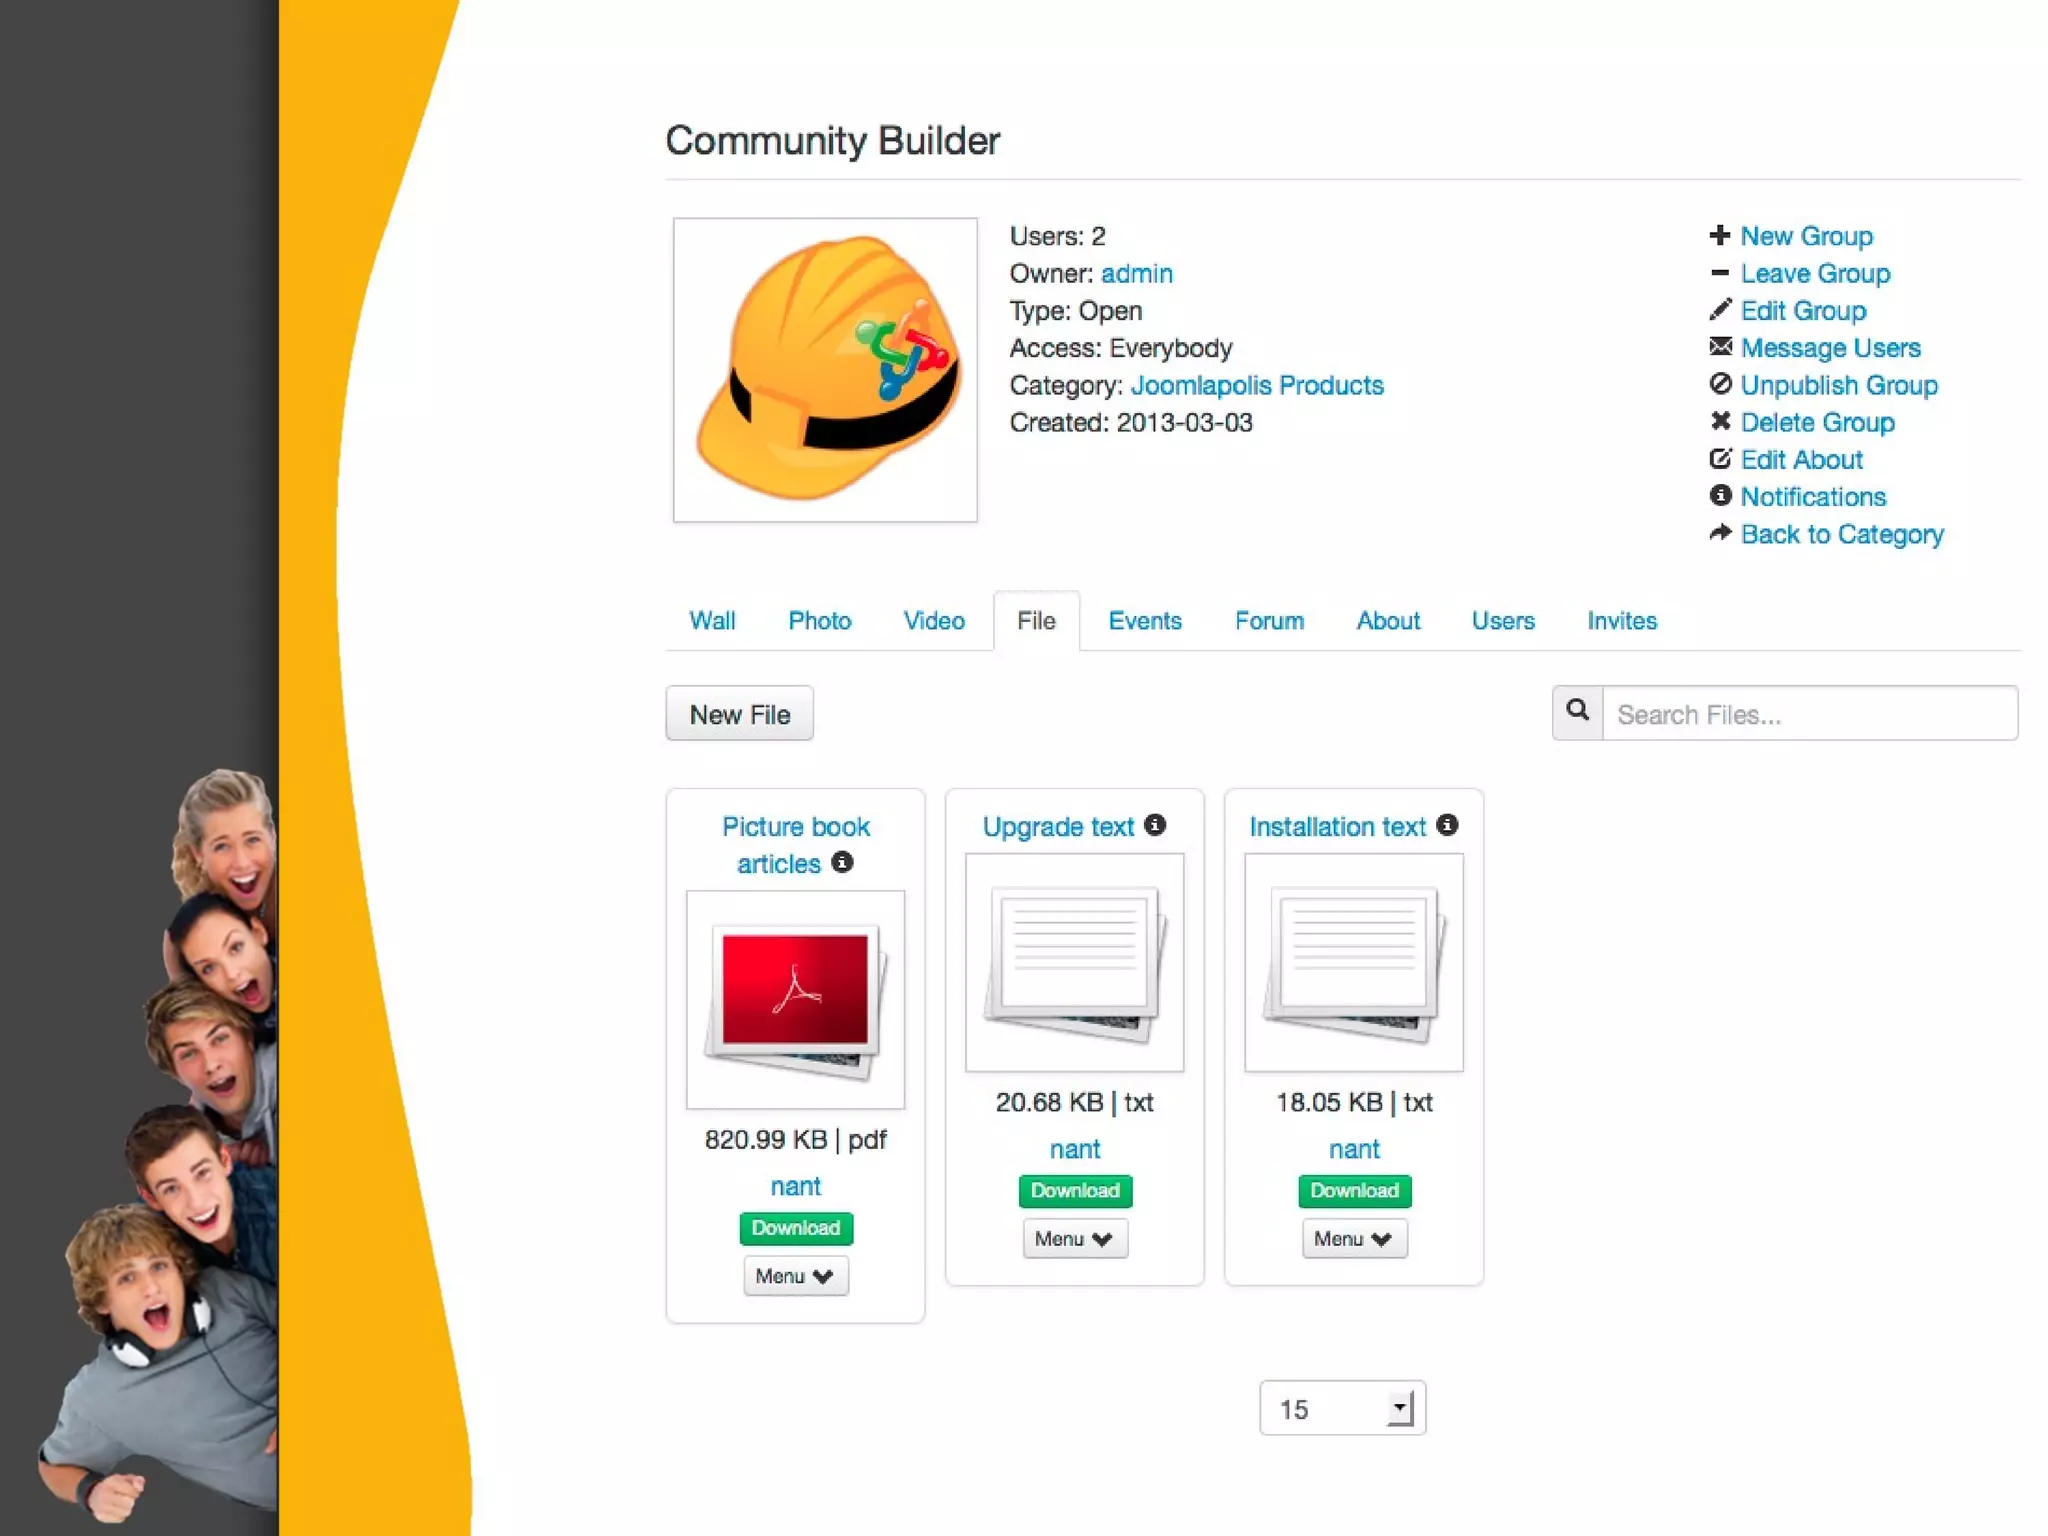Screen dimensions: 2048x1536
Task: Focus the Search Files input field
Action: (1808, 714)
